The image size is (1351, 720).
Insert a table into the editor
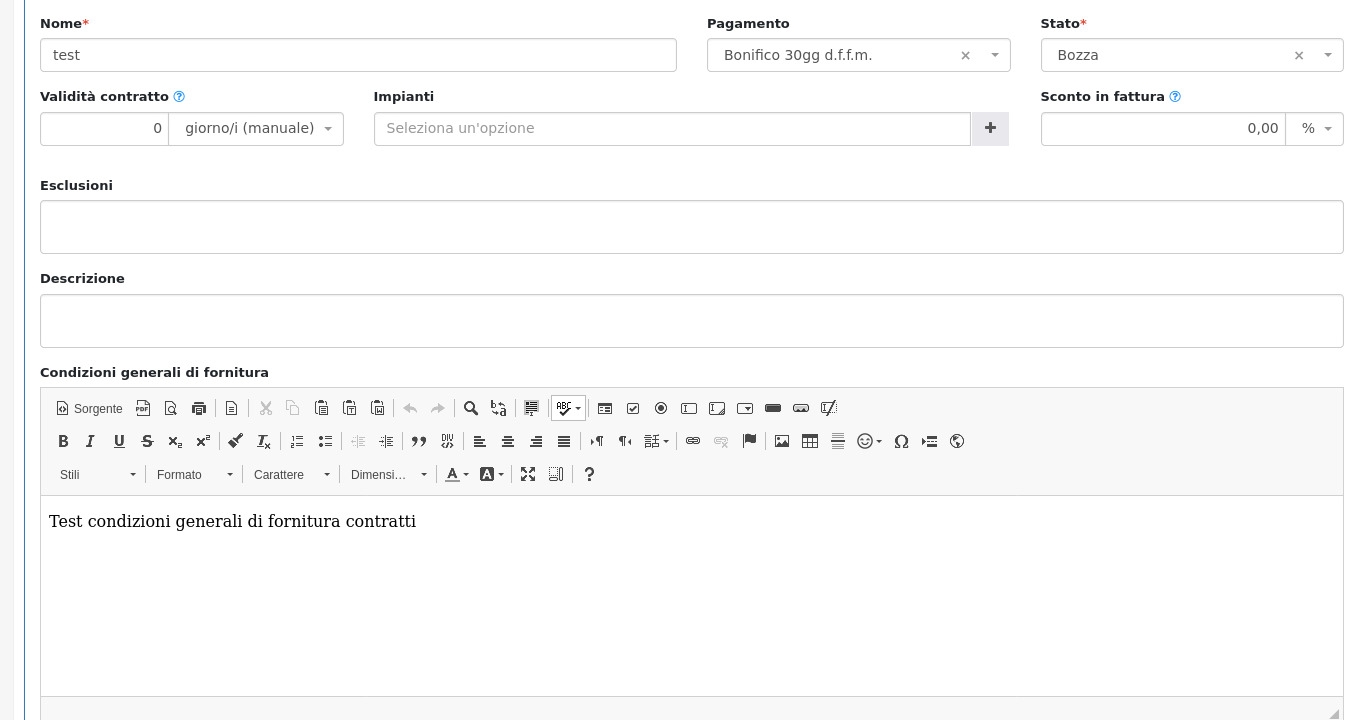810,441
